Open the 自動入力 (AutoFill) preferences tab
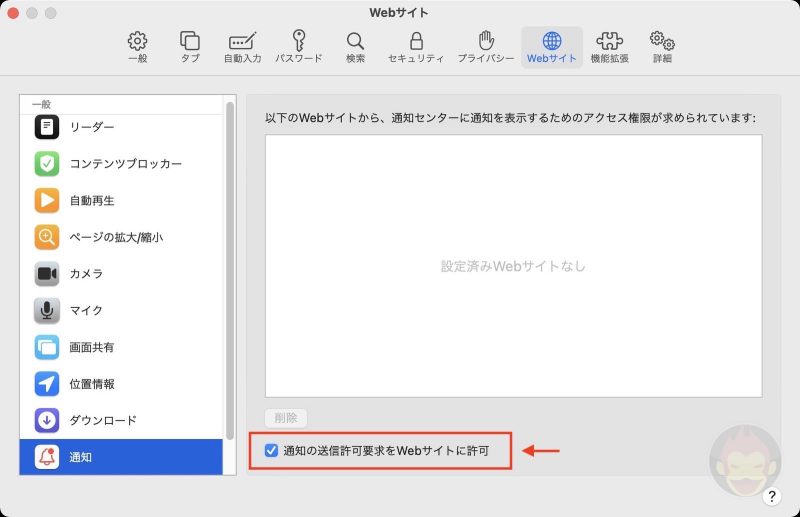 pyautogui.click(x=242, y=47)
